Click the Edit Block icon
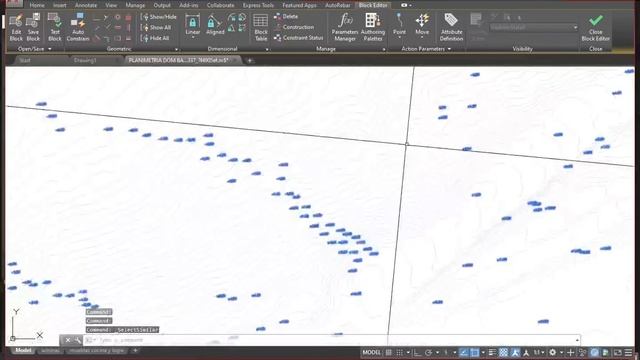Image resolution: width=640 pixels, height=360 pixels. (x=16, y=27)
